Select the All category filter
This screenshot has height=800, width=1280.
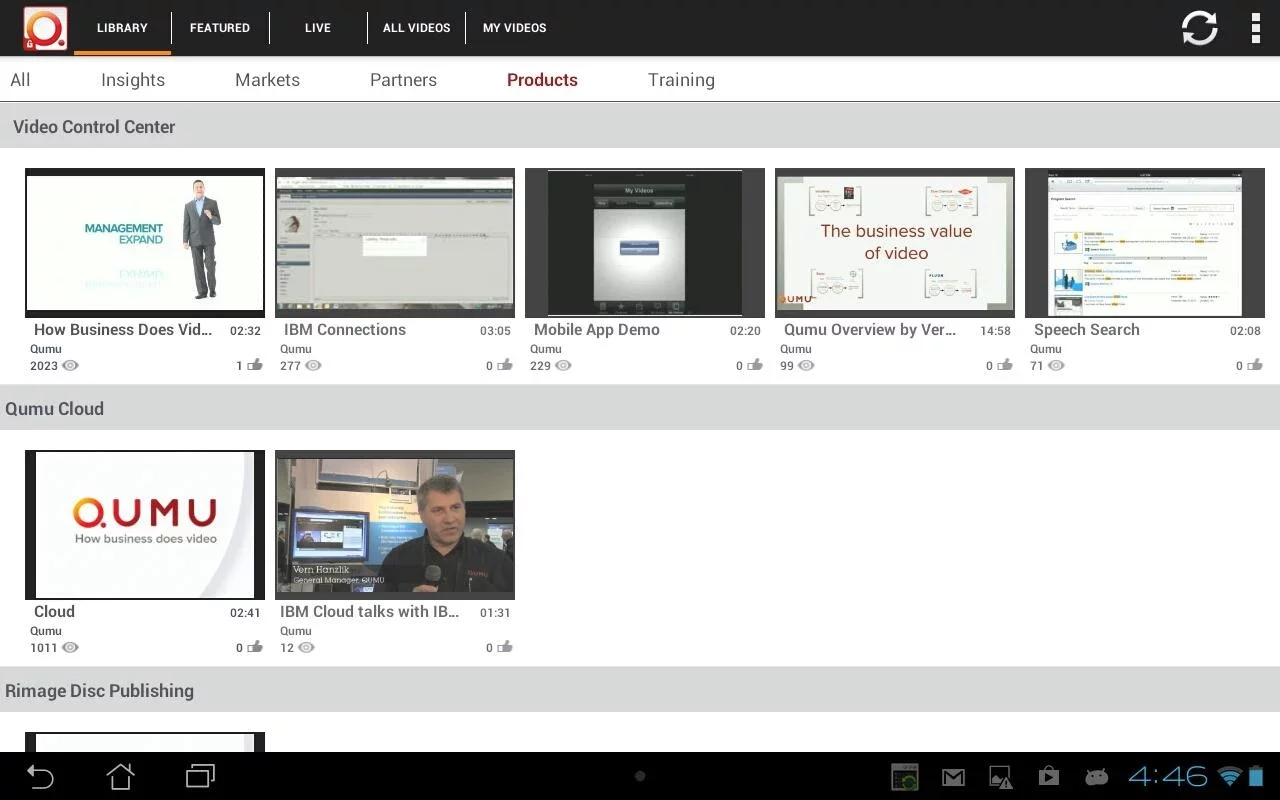(x=20, y=80)
